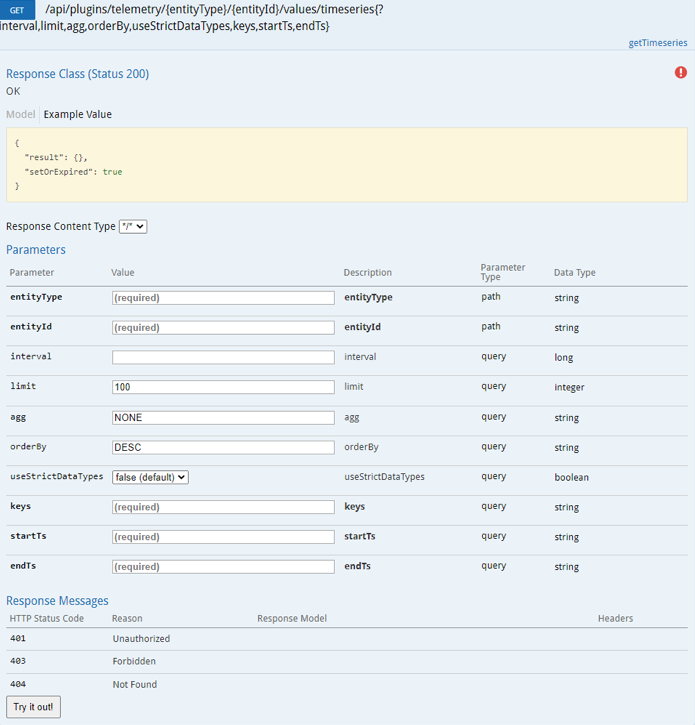
Task: Click the GET method badge
Action: click(18, 10)
